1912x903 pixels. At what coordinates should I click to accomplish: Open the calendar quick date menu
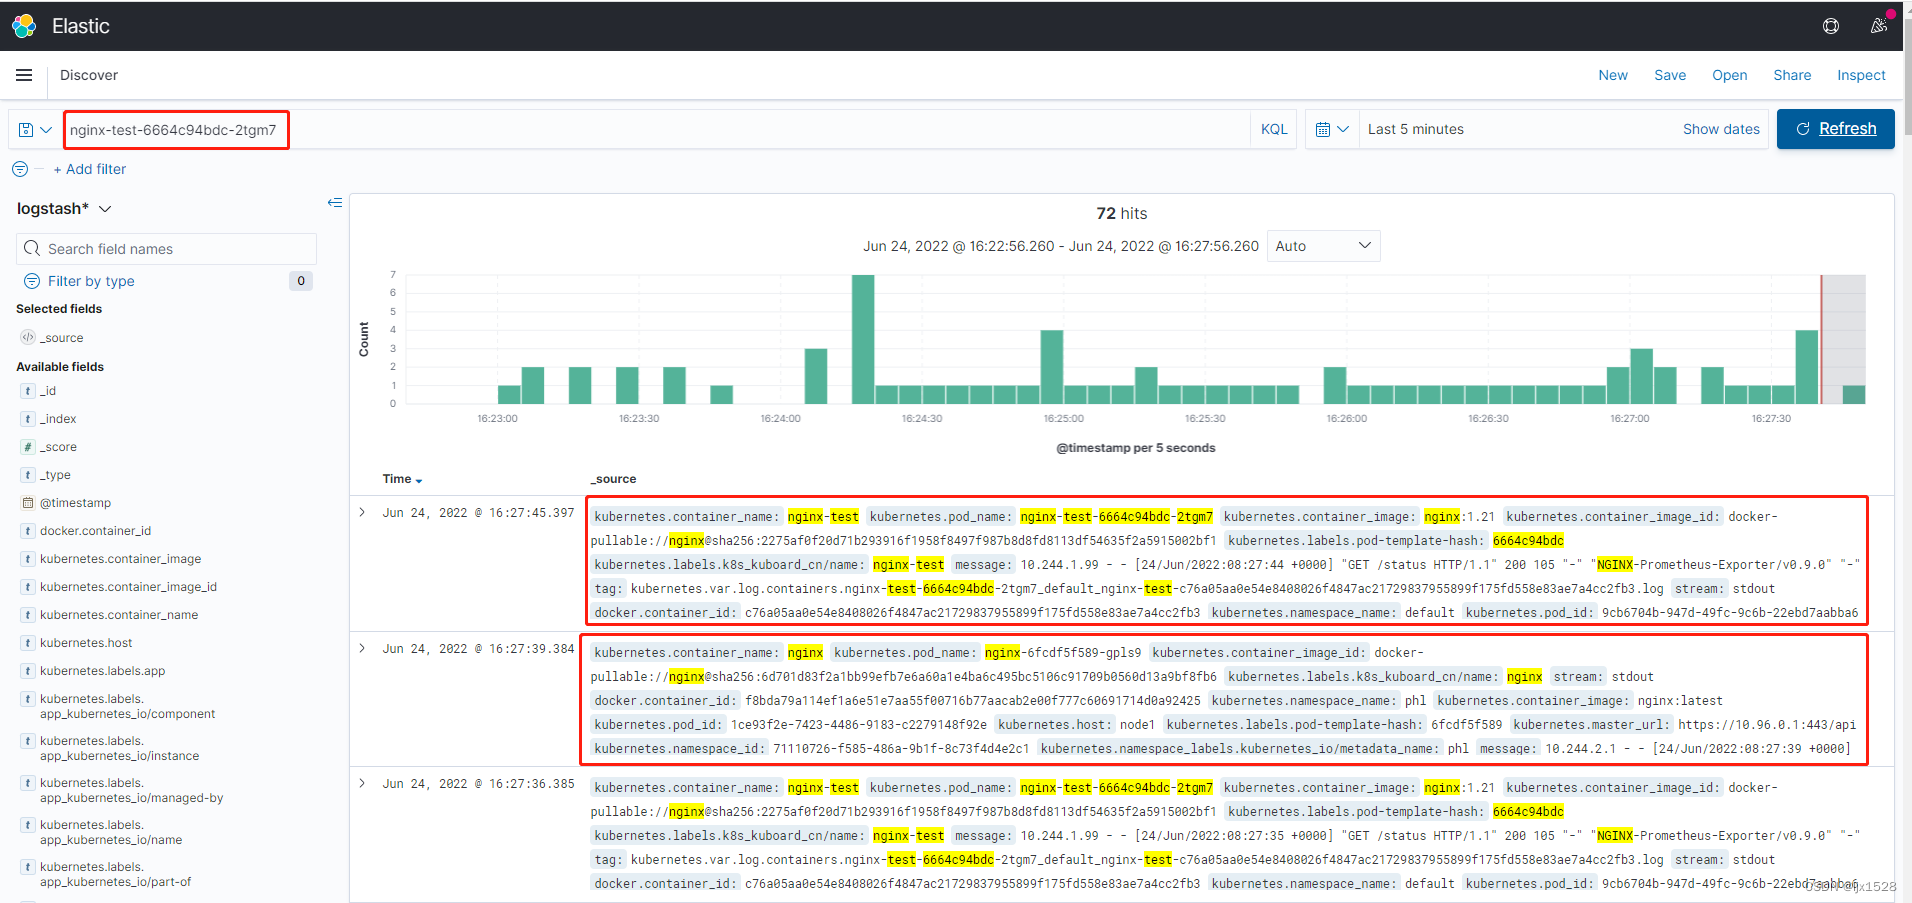(x=1332, y=129)
